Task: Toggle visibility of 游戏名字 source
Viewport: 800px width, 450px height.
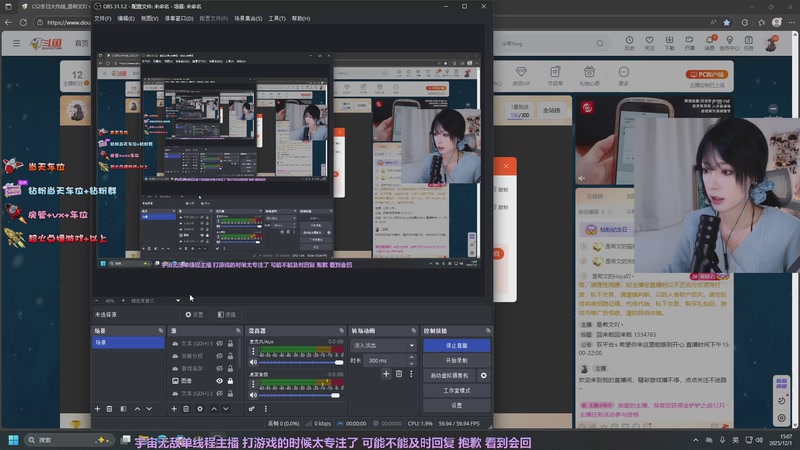Action: (219, 368)
